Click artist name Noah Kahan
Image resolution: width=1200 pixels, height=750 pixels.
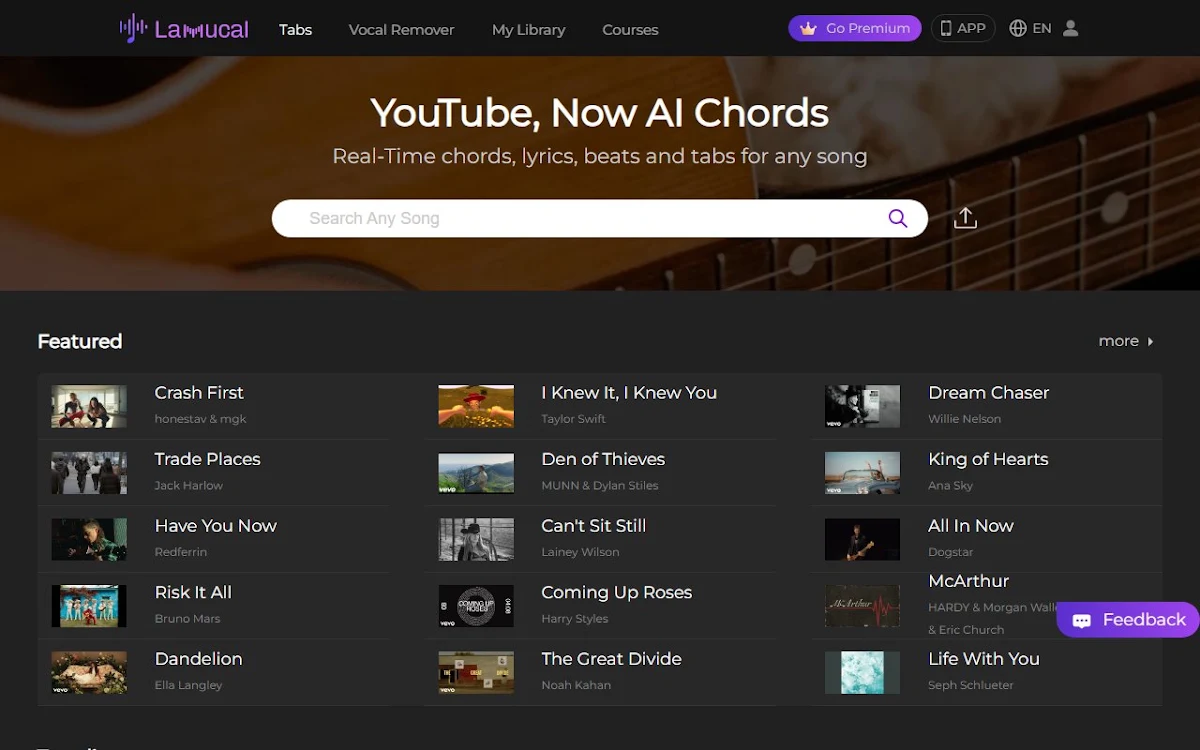click(x=576, y=685)
